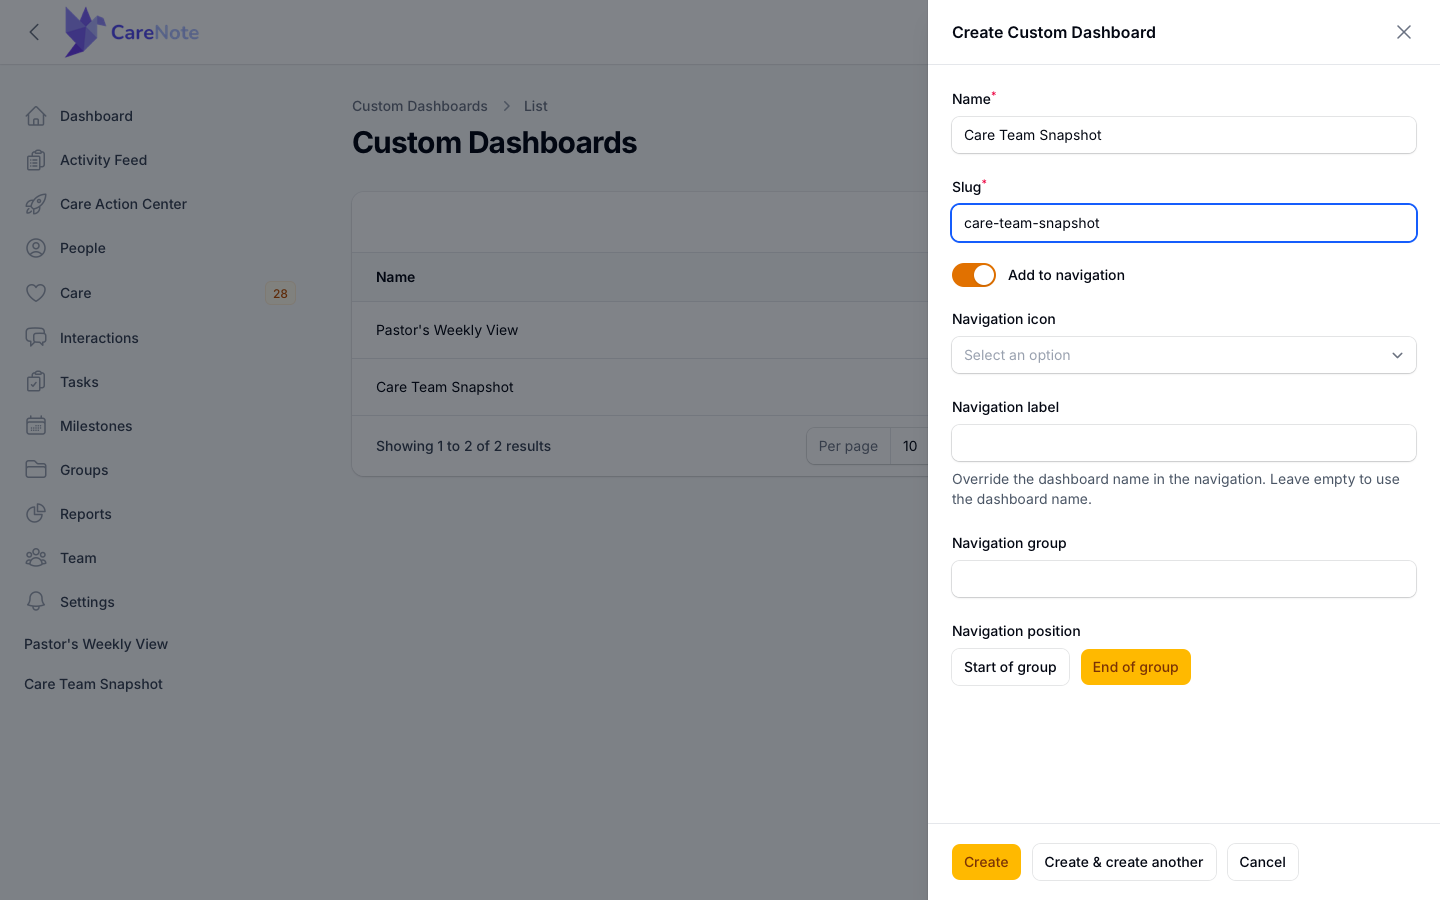The width and height of the screenshot is (1440, 900).
Task: Click the 28 badge beside Care
Action: click(x=280, y=293)
